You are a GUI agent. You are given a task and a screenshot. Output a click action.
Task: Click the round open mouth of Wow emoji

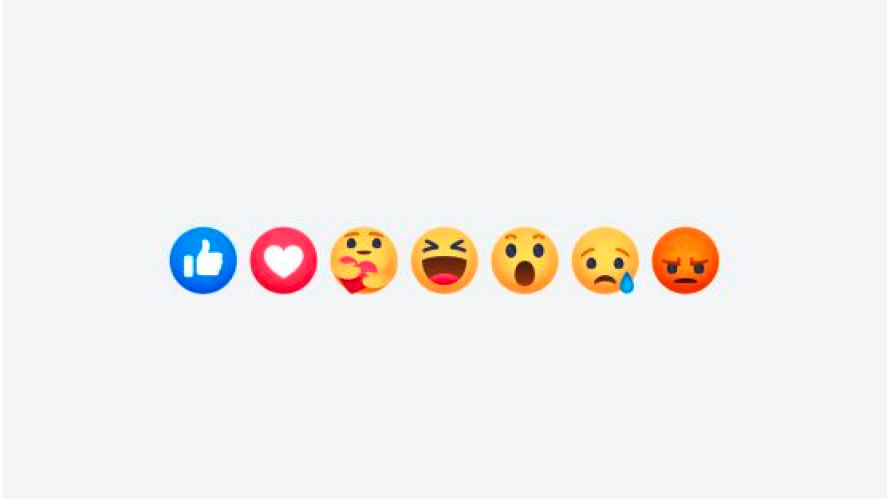coord(524,273)
